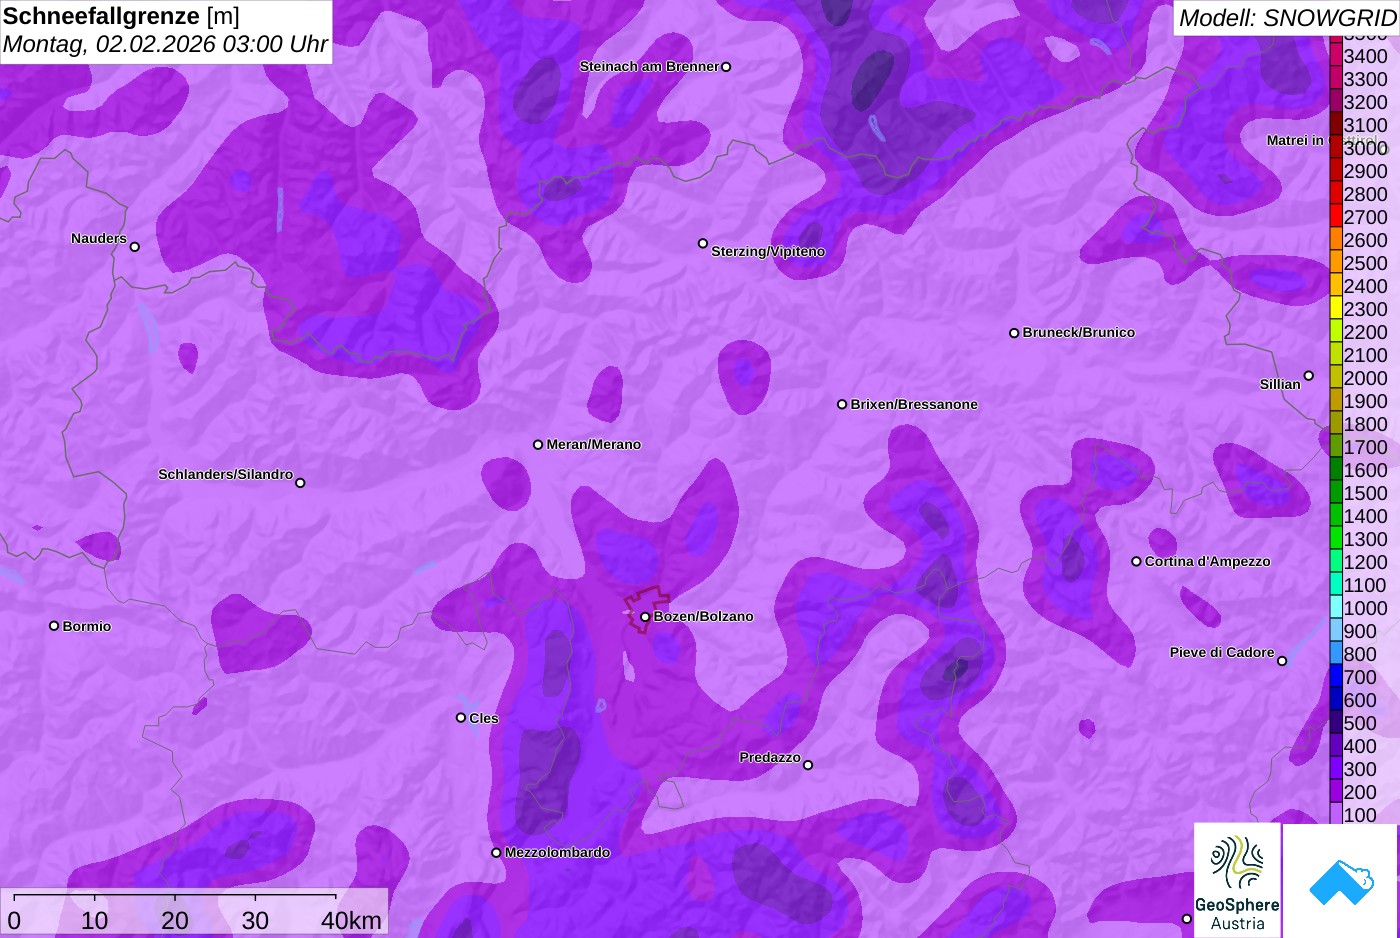
Task: Click the blue cloud house logo
Action: pyautogui.click(x=1341, y=881)
